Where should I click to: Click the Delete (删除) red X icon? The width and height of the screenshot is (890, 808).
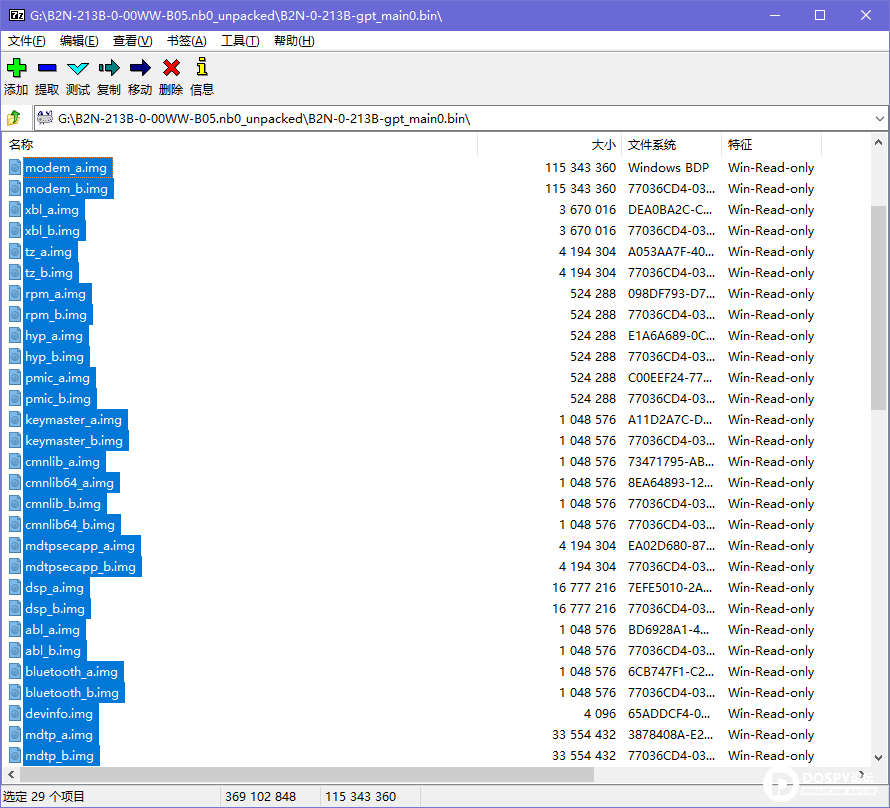(171, 68)
